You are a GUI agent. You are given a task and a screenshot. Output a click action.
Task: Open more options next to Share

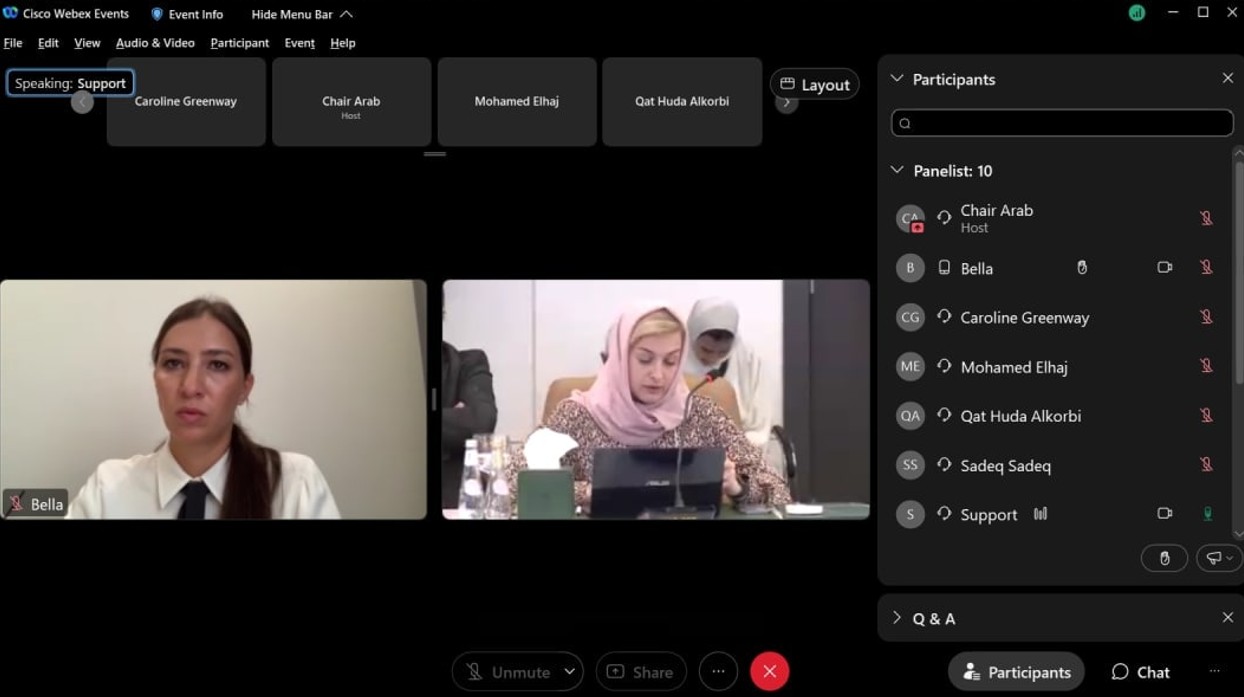click(x=718, y=672)
